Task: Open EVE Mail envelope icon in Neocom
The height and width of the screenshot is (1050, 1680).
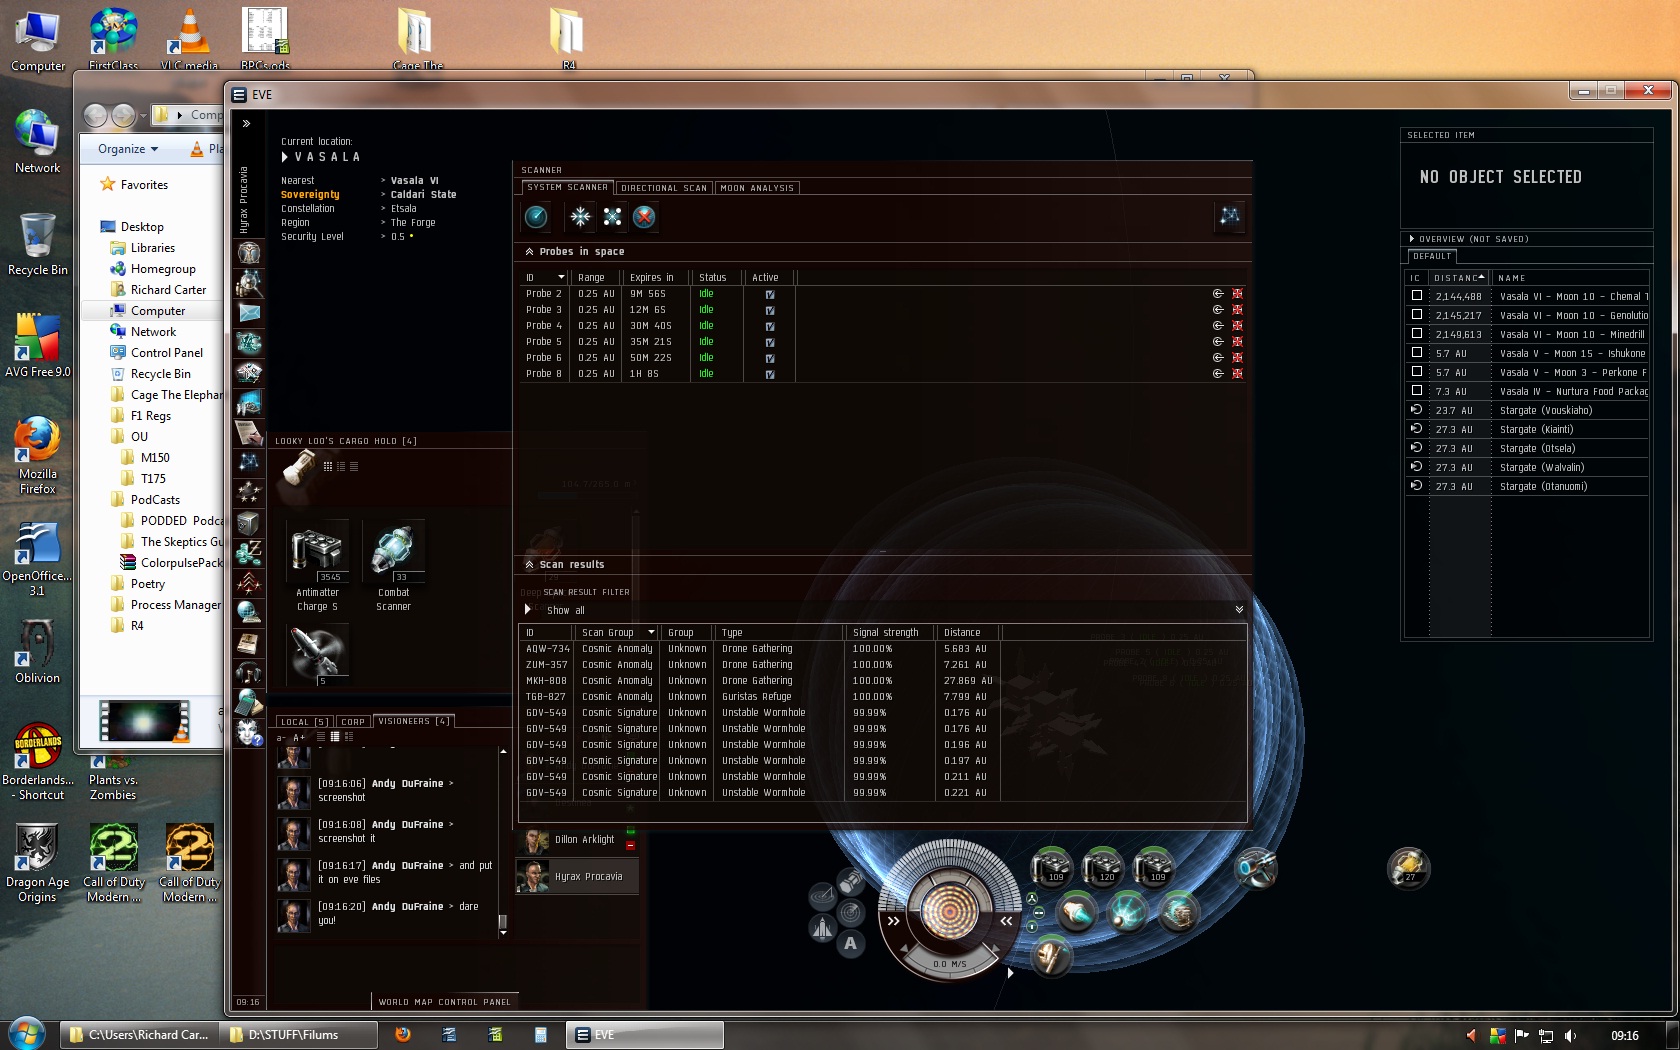Action: (249, 313)
